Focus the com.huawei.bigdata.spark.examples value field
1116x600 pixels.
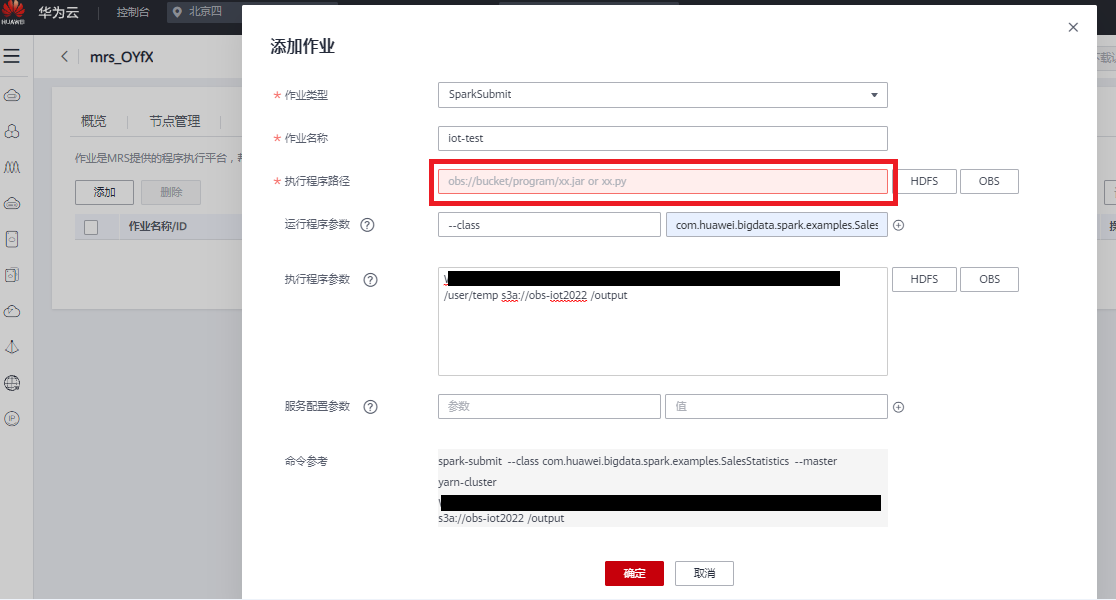coord(777,225)
